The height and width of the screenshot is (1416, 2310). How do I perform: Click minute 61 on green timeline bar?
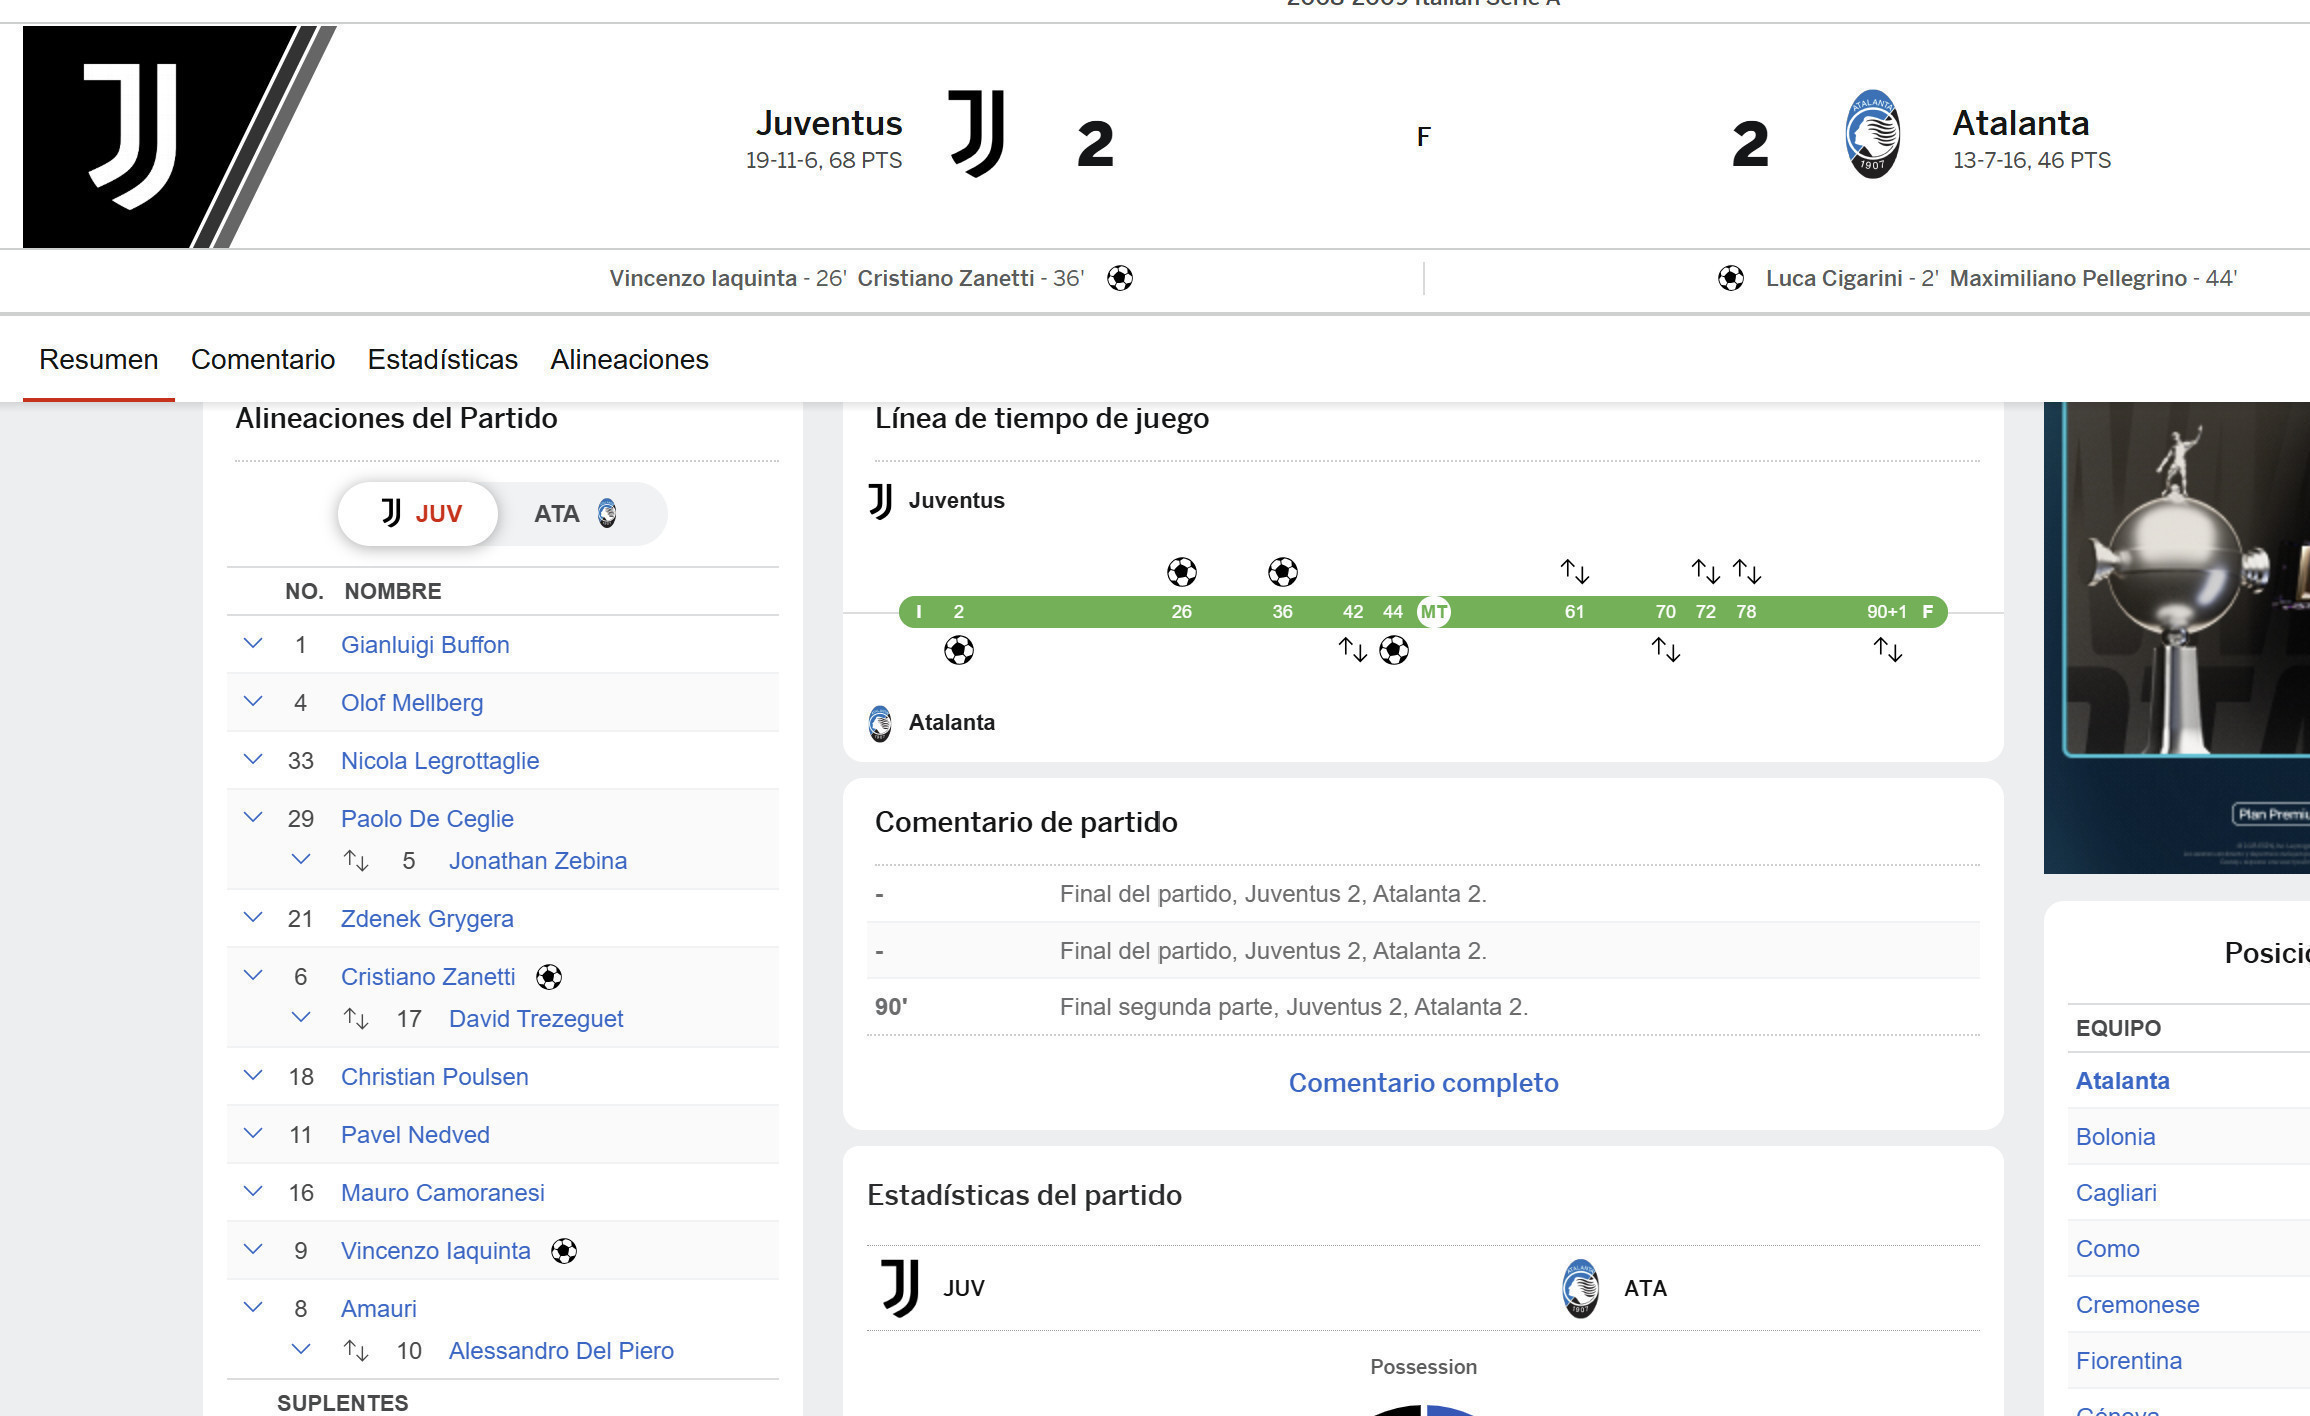point(1575,612)
